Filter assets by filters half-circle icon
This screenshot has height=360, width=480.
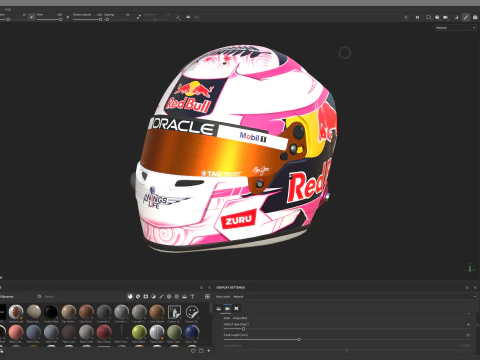click(x=153, y=296)
